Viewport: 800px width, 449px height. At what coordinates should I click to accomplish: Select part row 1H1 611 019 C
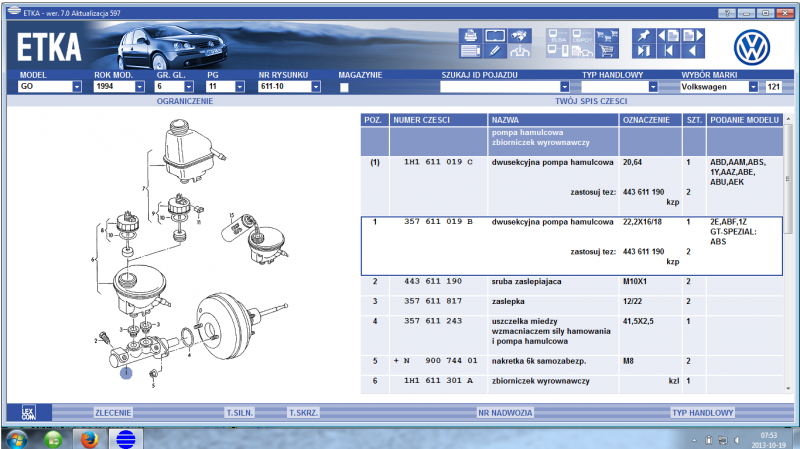(571, 186)
